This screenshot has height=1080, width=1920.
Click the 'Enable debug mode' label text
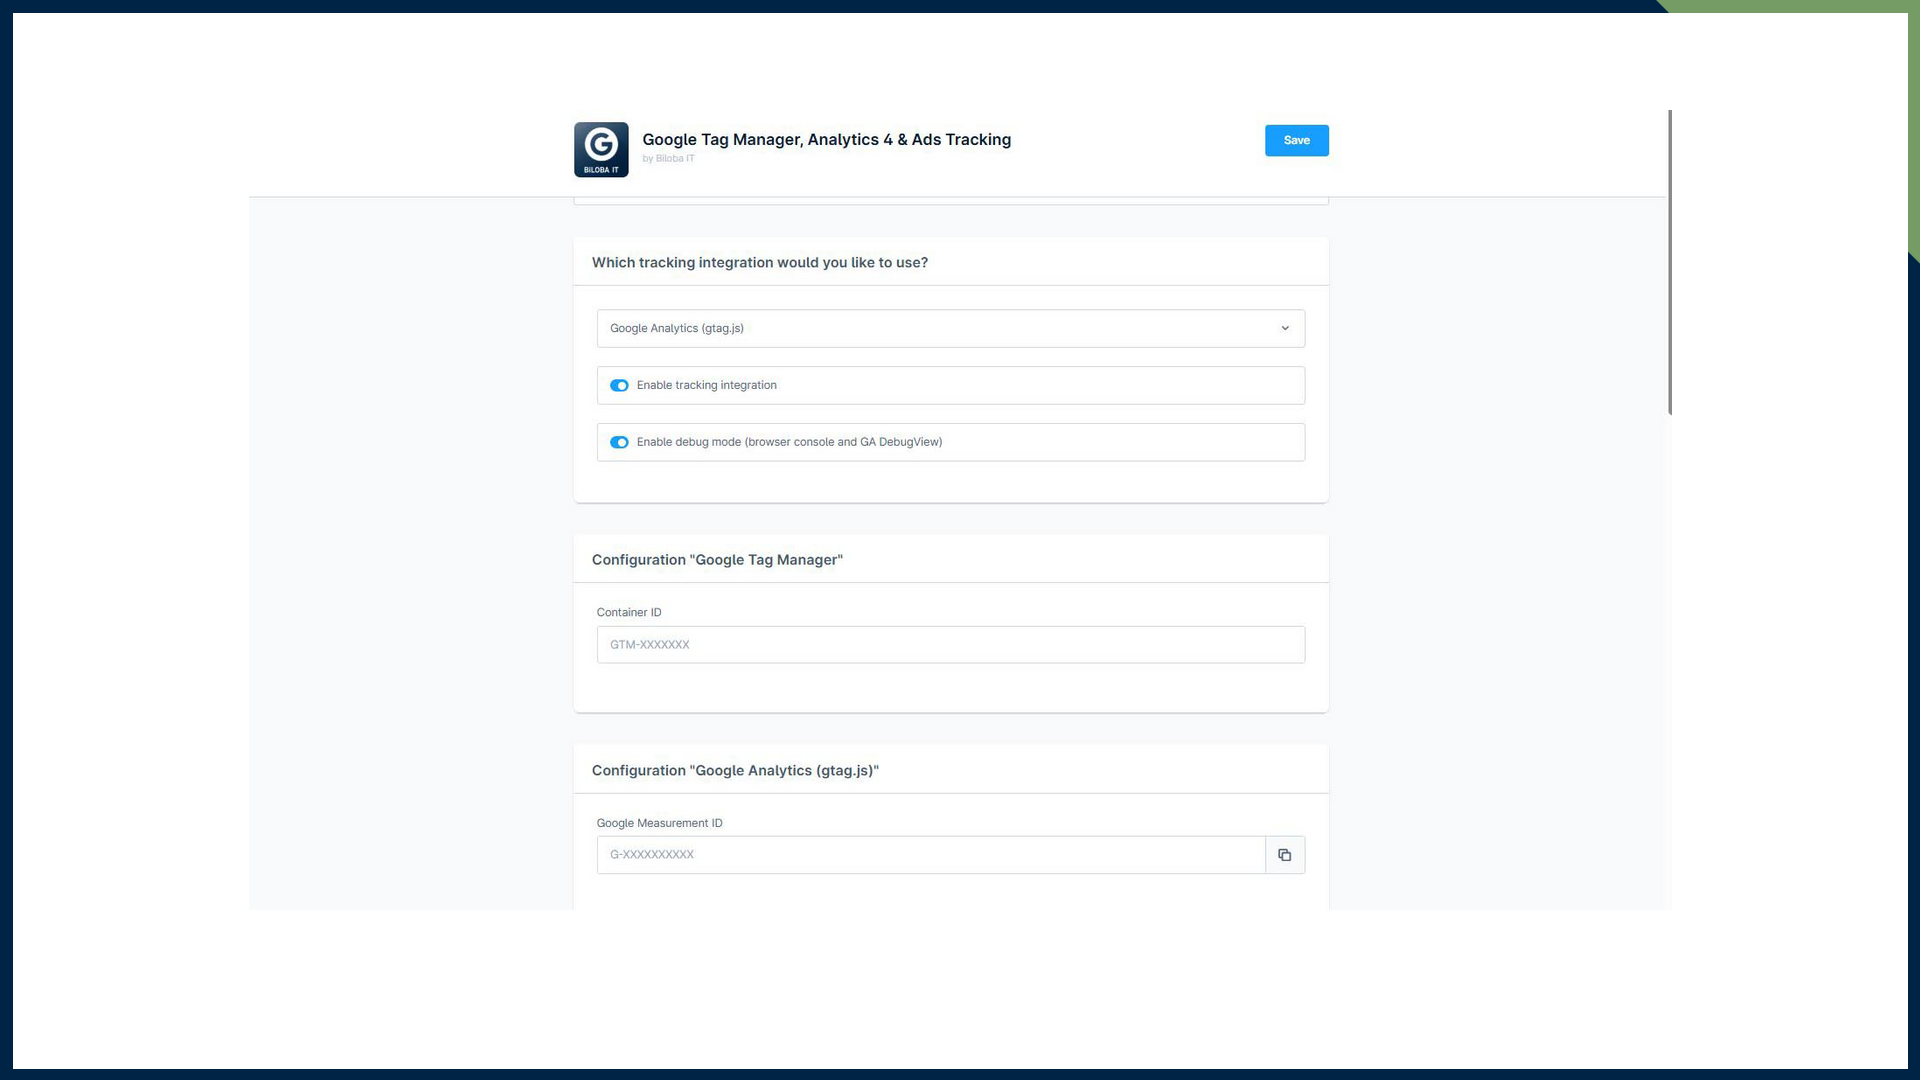789,442
